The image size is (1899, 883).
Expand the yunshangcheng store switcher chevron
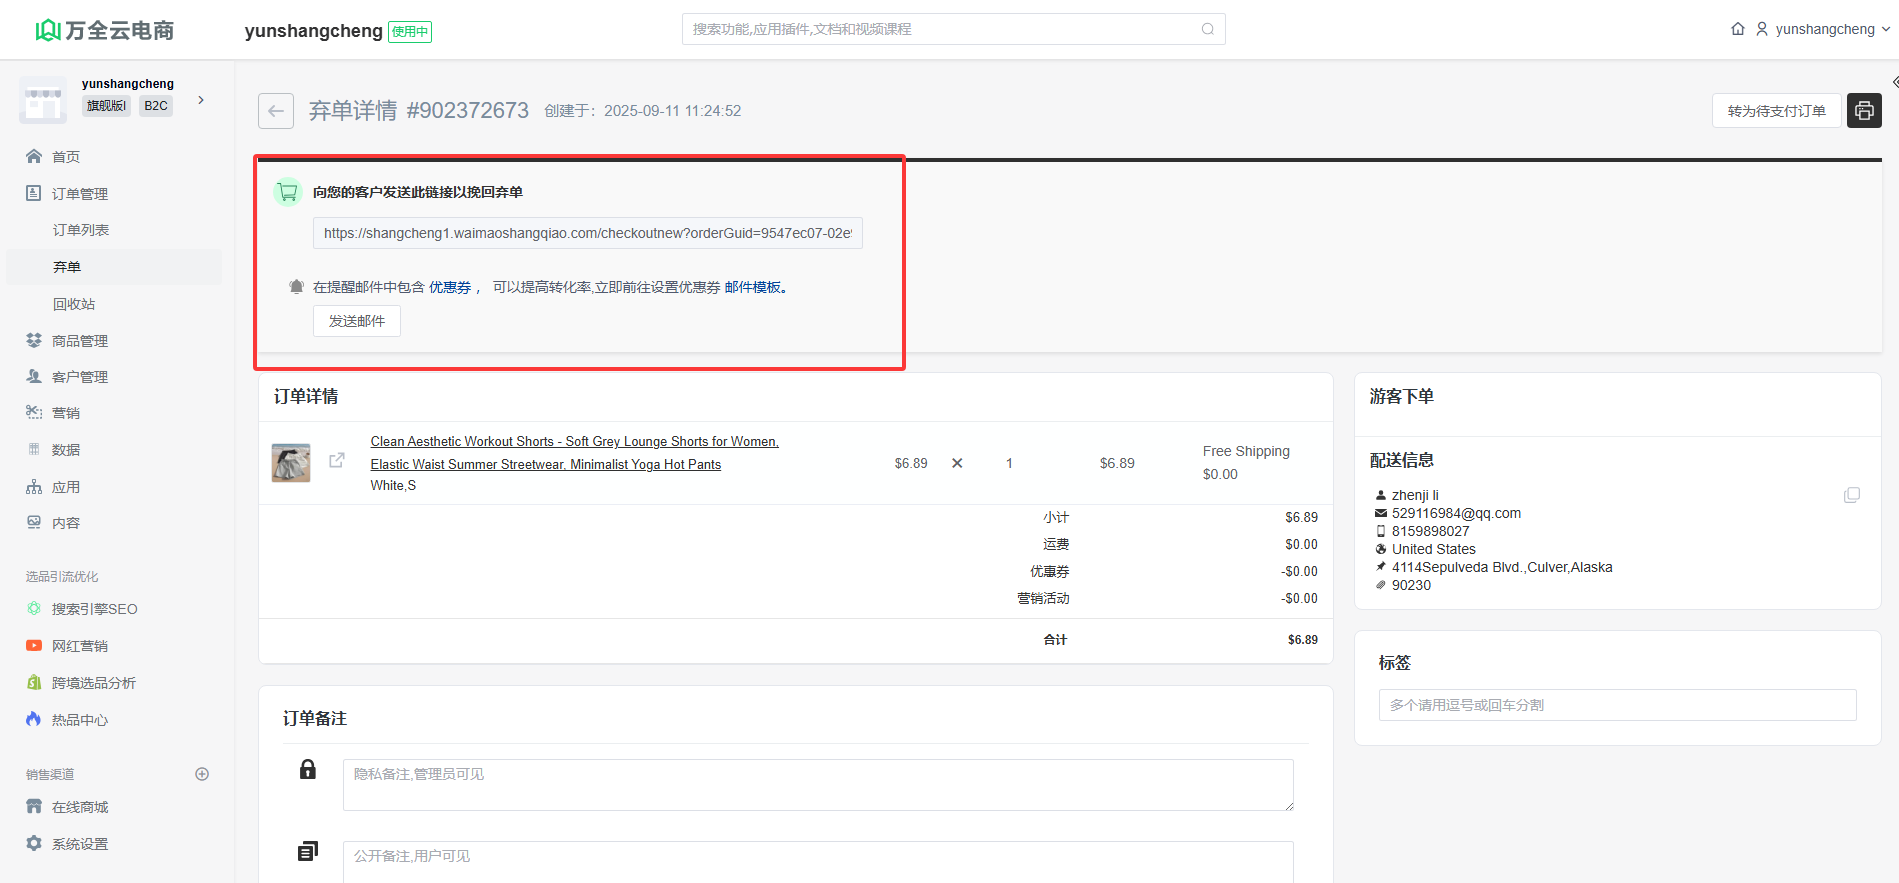point(201,100)
